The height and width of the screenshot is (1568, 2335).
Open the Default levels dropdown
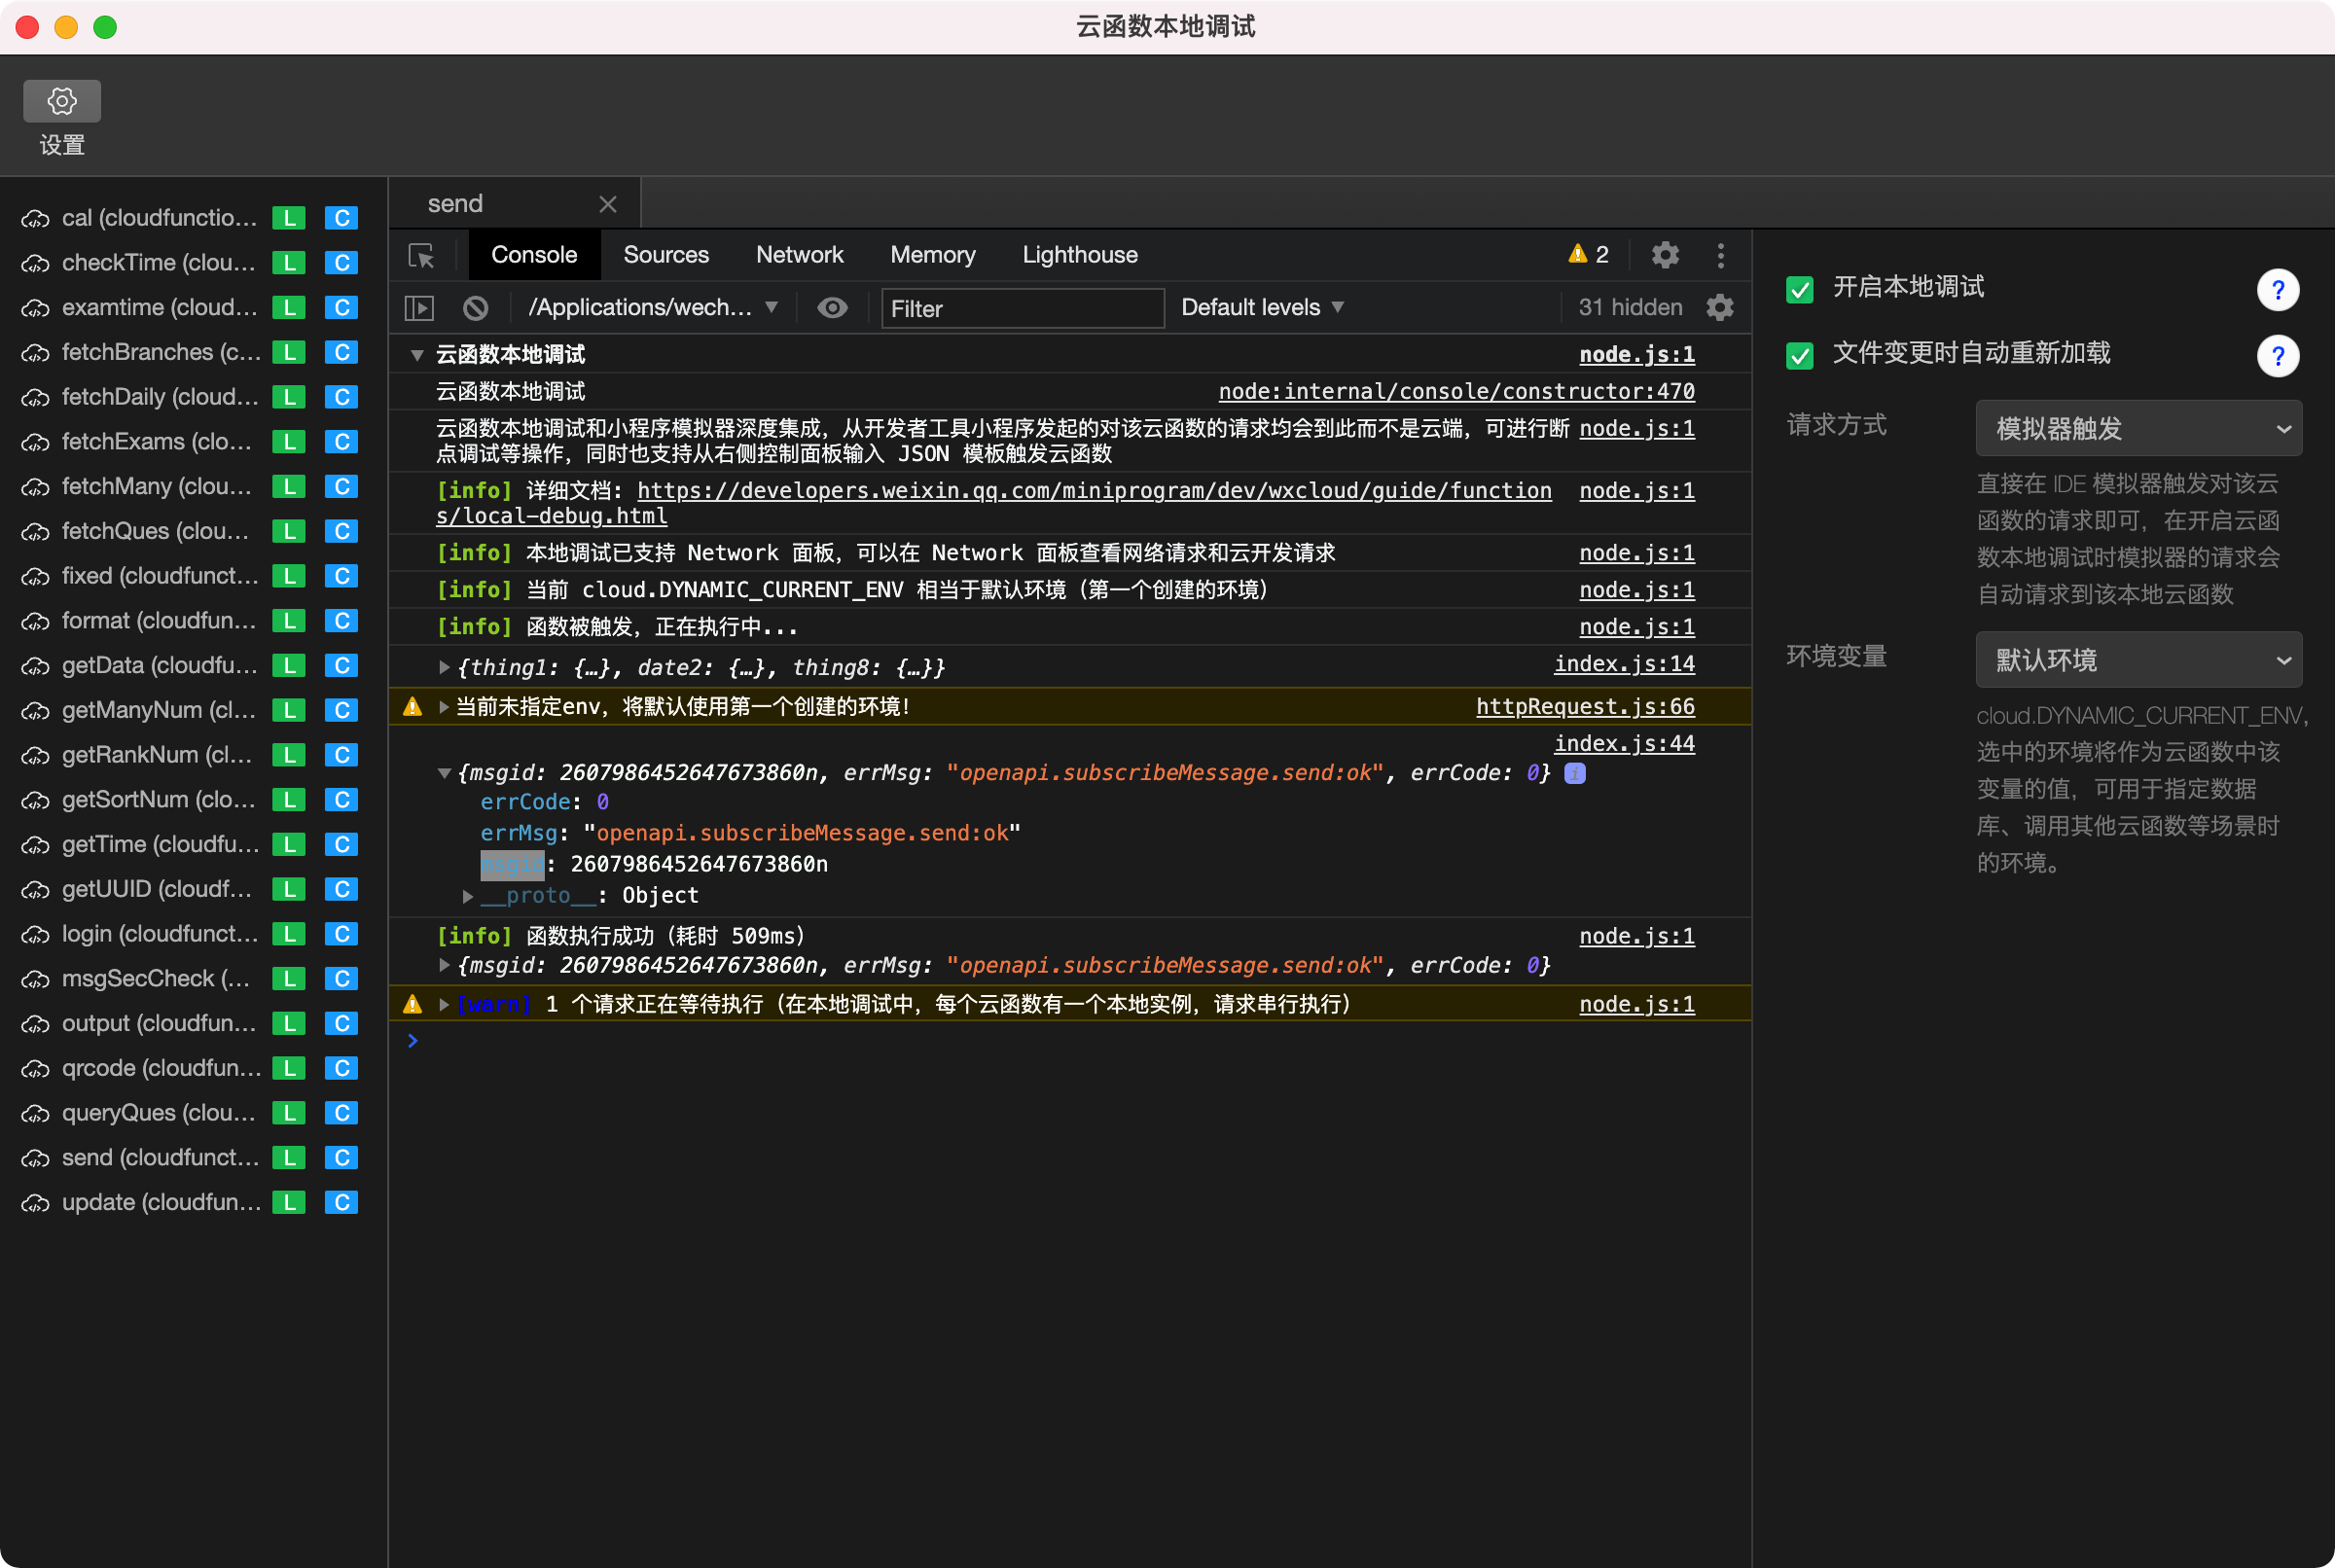click(1261, 308)
